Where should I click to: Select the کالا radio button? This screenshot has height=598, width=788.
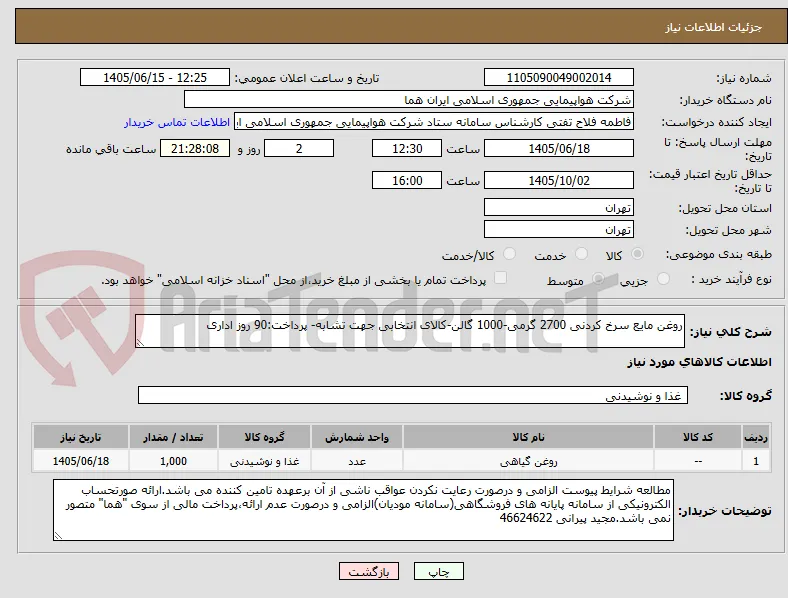pos(637,254)
